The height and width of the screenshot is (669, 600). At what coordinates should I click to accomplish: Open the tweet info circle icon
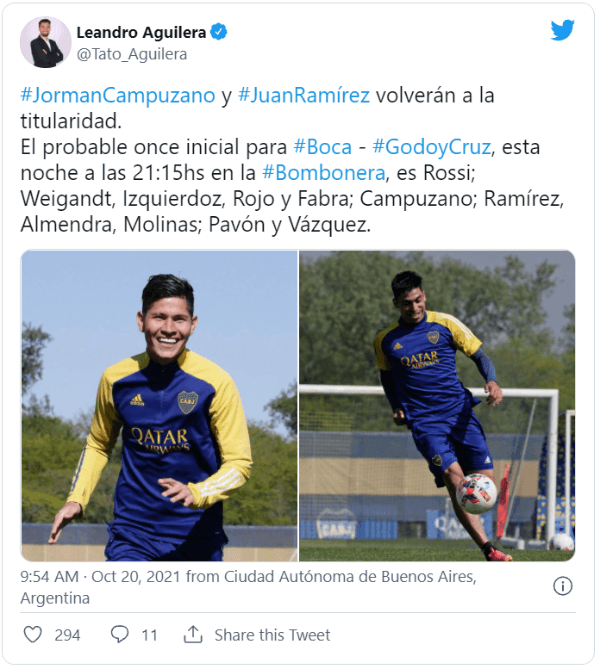562,586
